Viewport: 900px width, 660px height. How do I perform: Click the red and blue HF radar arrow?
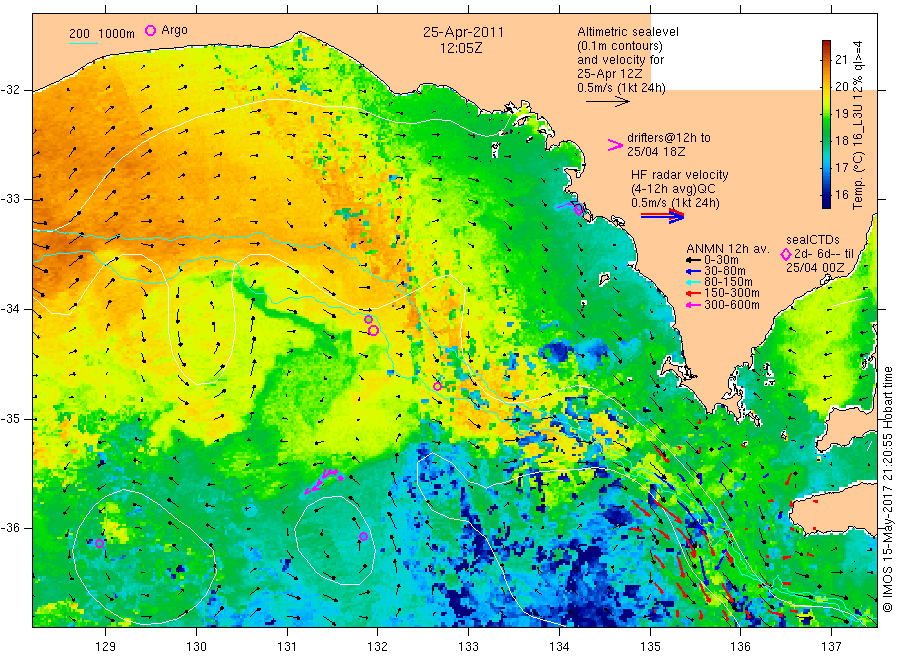tap(662, 215)
